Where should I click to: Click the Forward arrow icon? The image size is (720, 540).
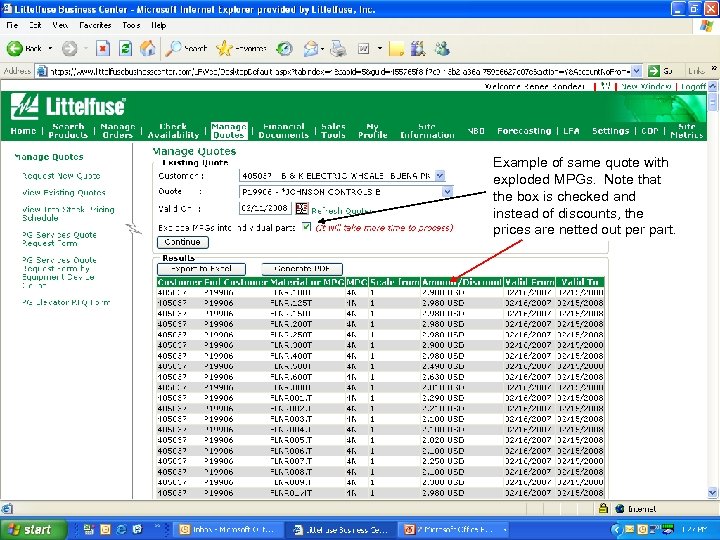[x=70, y=48]
